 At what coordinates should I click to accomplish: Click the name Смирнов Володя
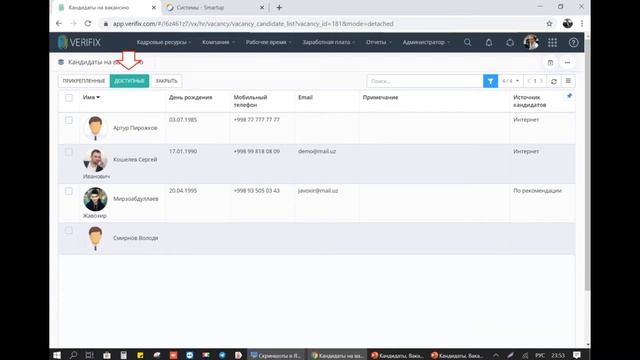[x=136, y=238]
